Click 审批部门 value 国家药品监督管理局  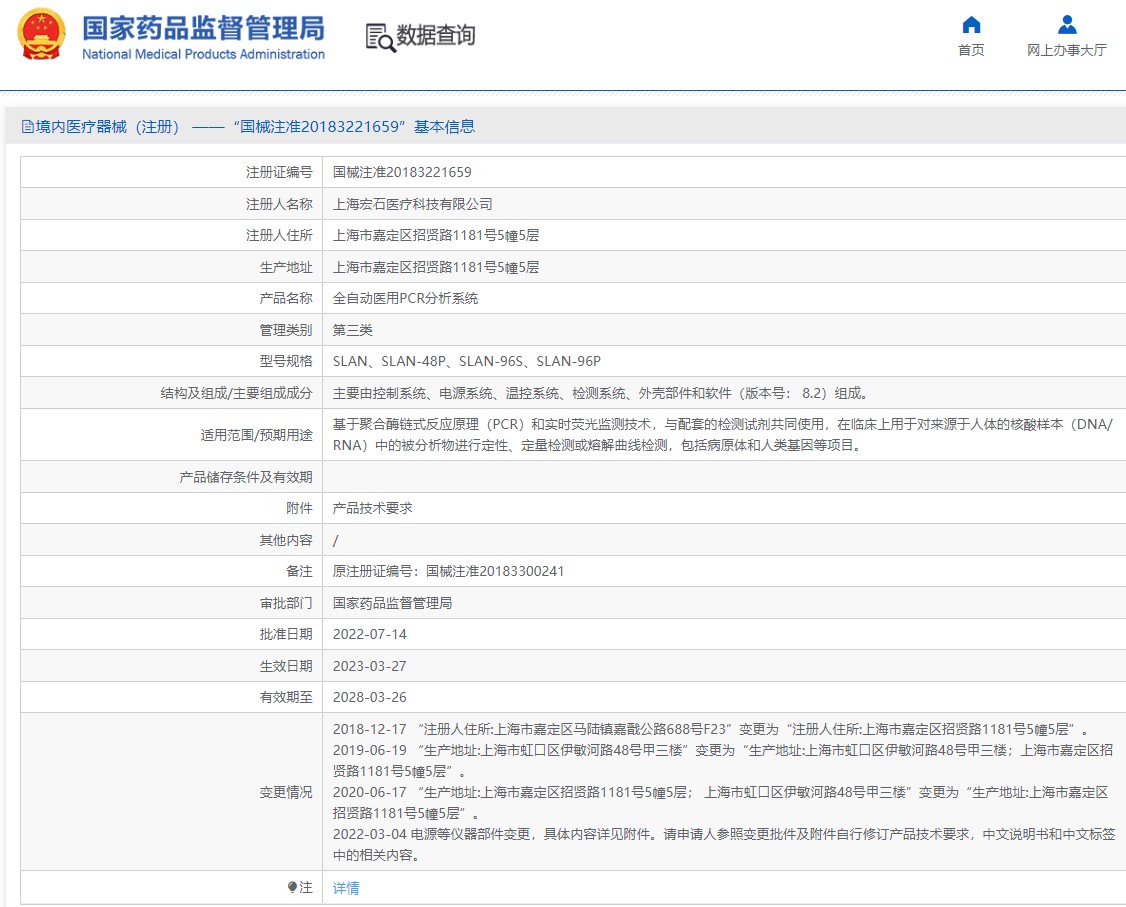[x=392, y=603]
